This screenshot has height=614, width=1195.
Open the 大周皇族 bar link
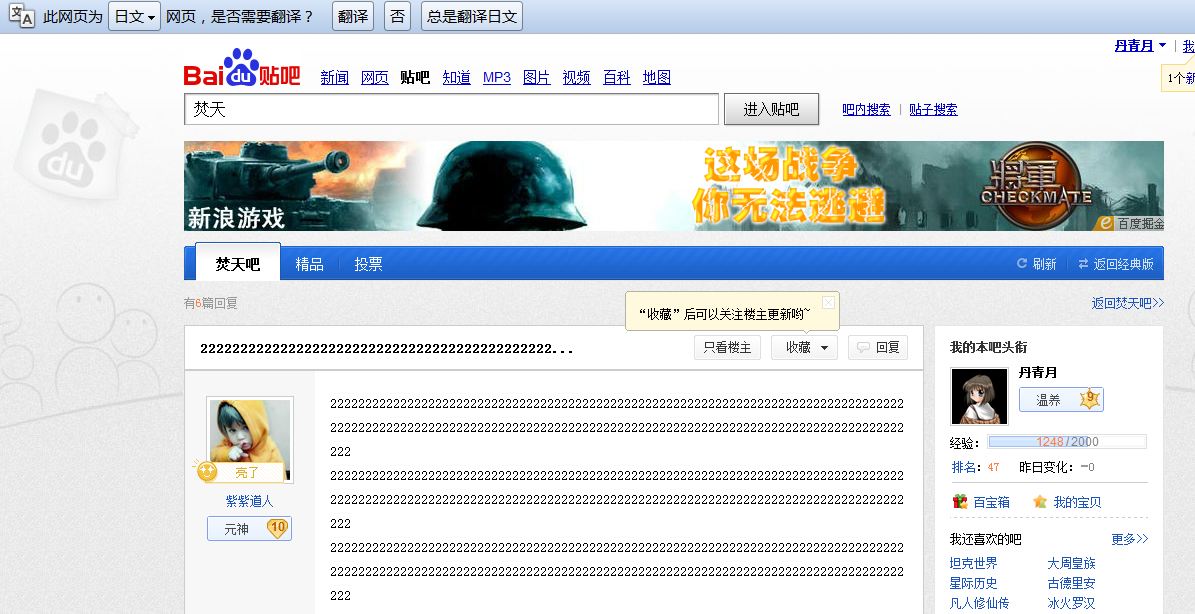tap(1071, 563)
